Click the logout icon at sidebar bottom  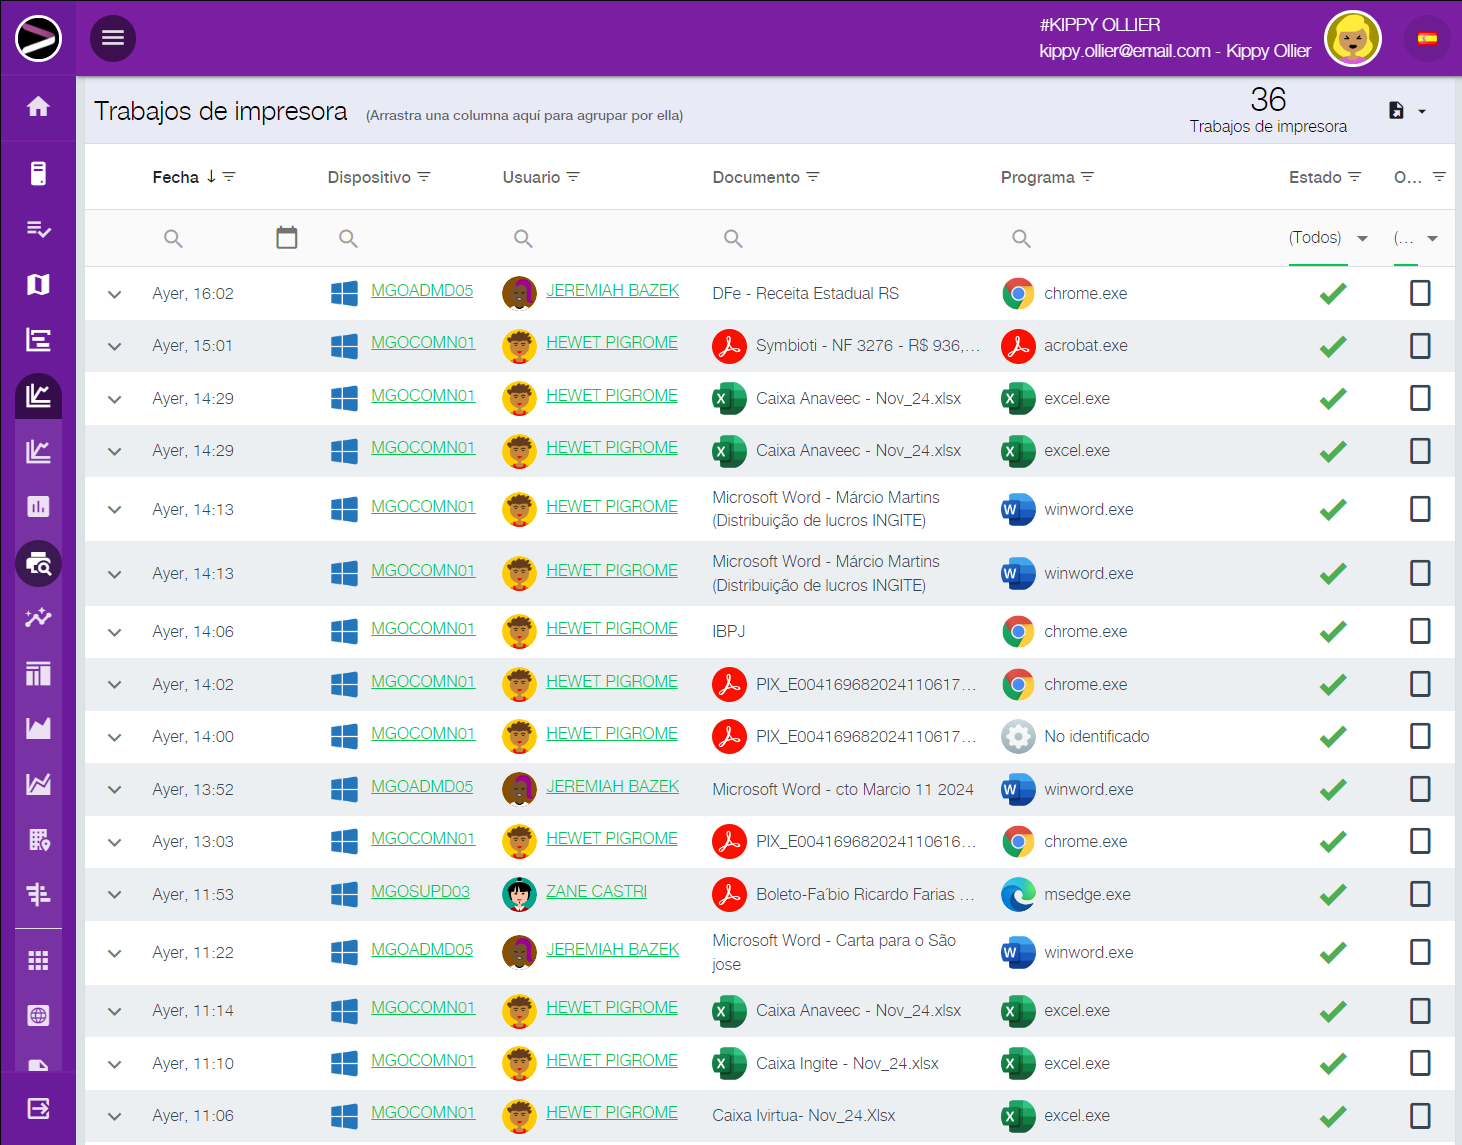click(x=38, y=1108)
